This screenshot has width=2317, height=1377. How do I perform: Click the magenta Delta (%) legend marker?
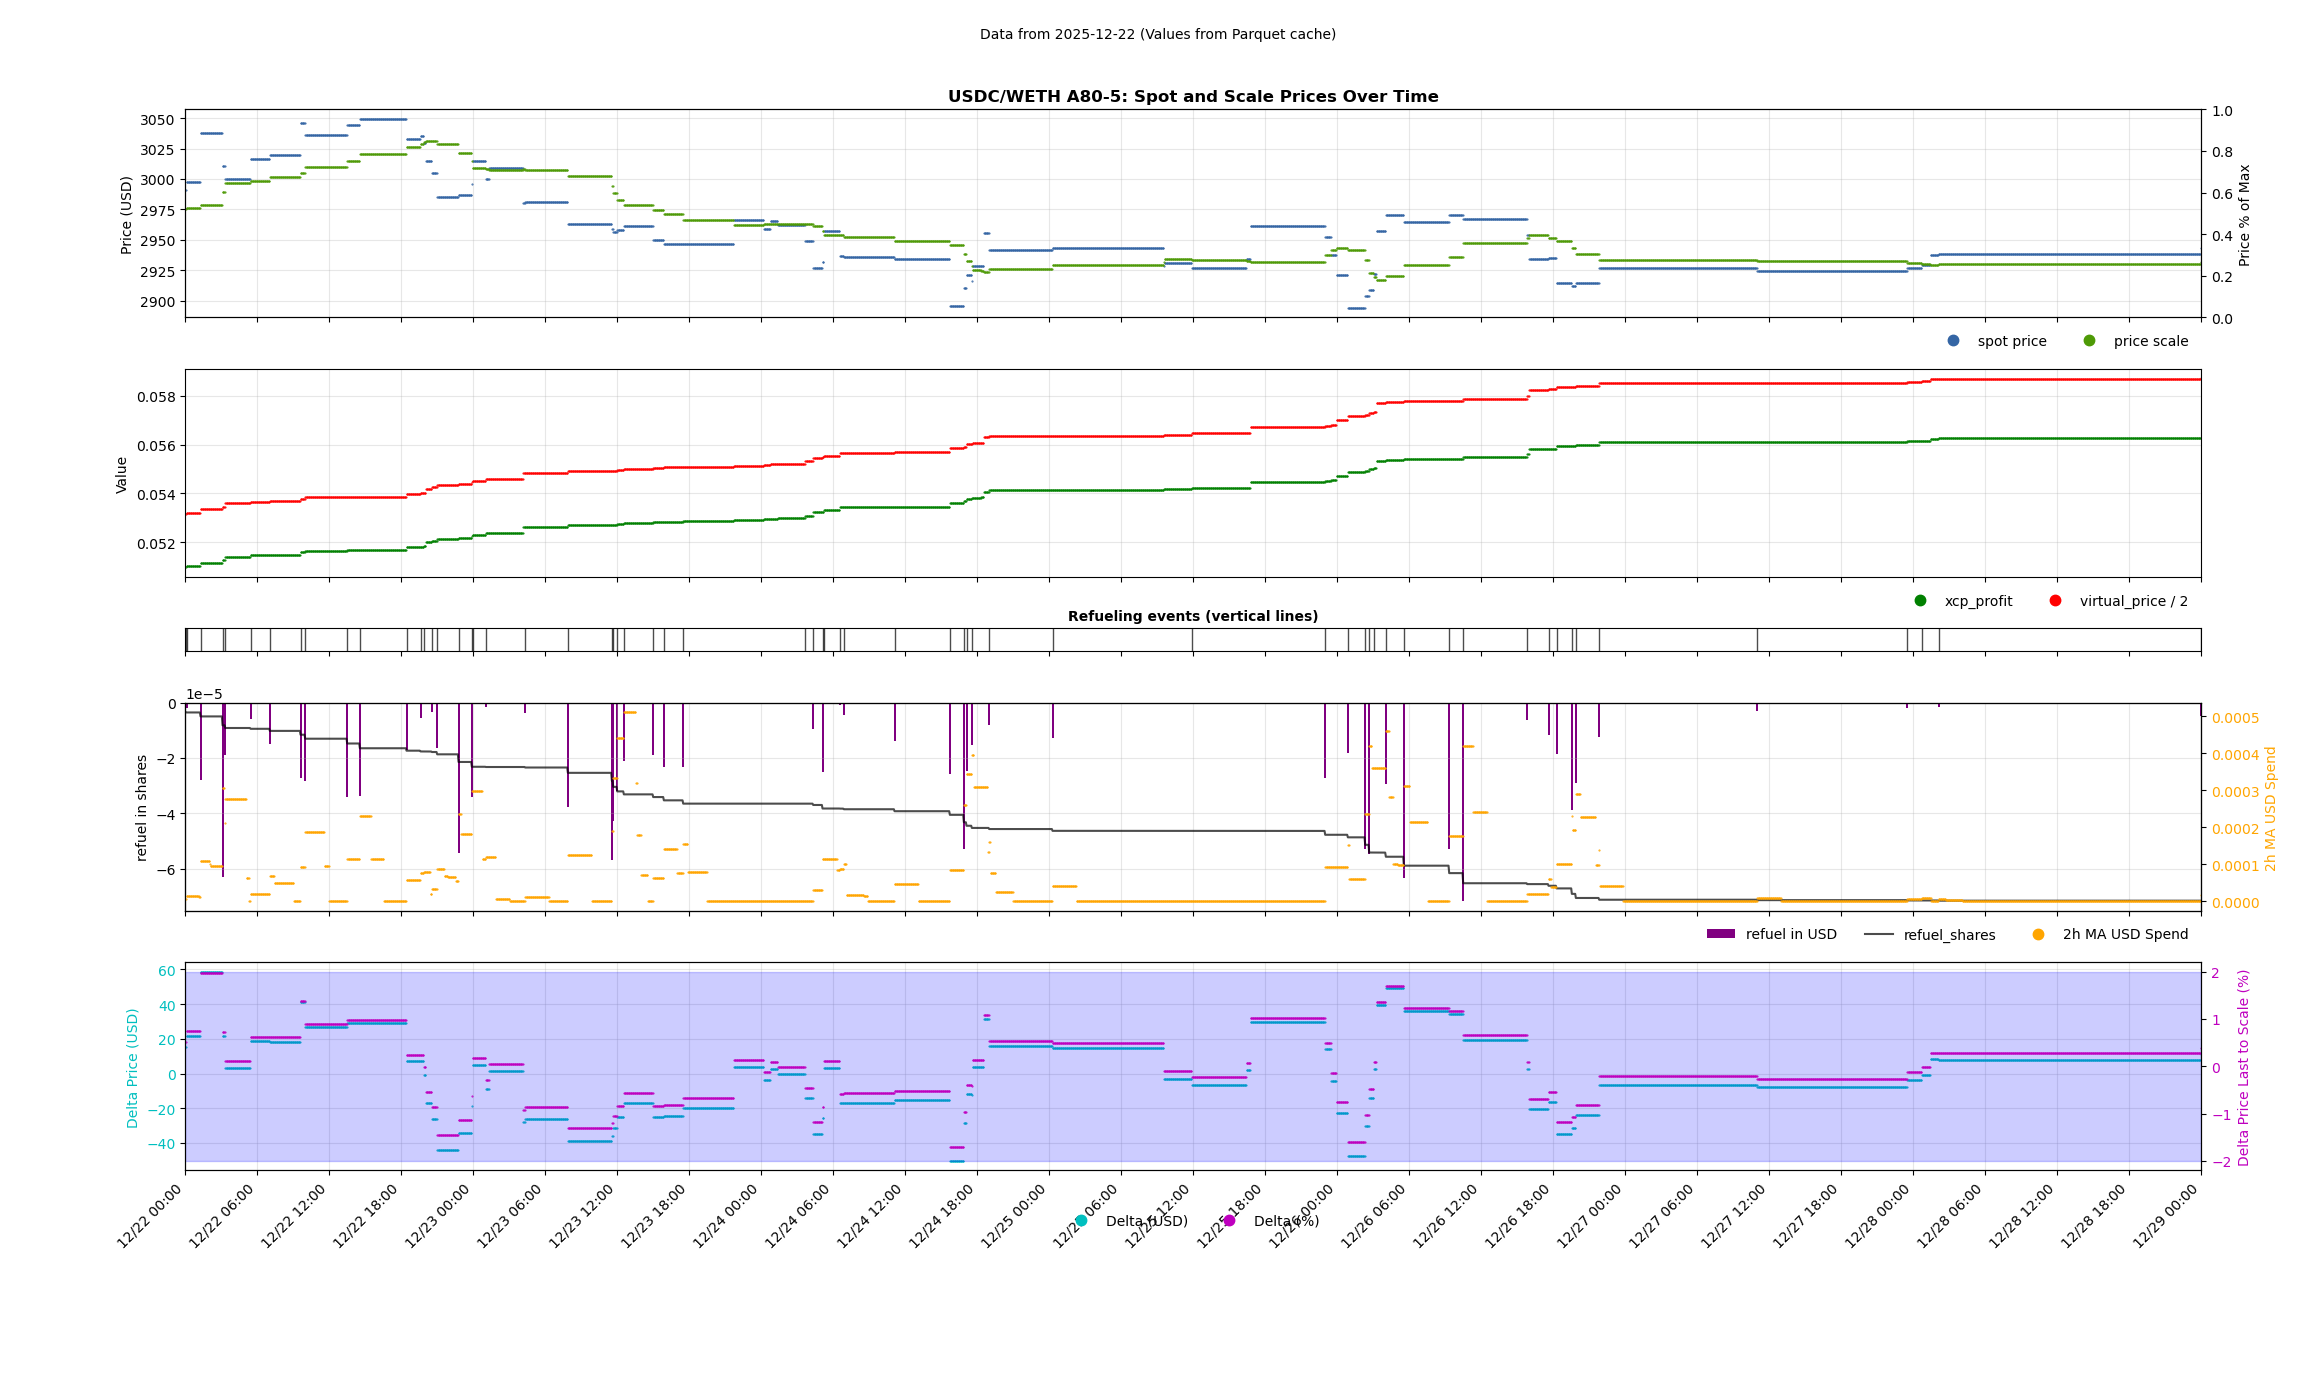(1229, 1221)
